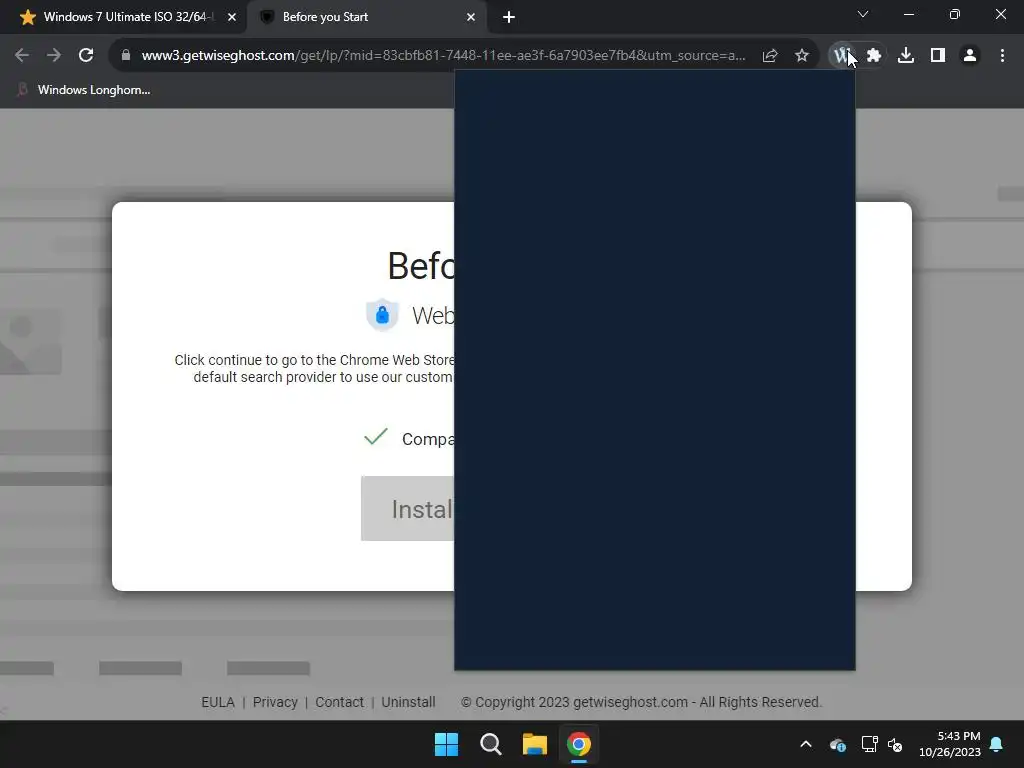Open Chrome three-dot menu

tap(1002, 56)
